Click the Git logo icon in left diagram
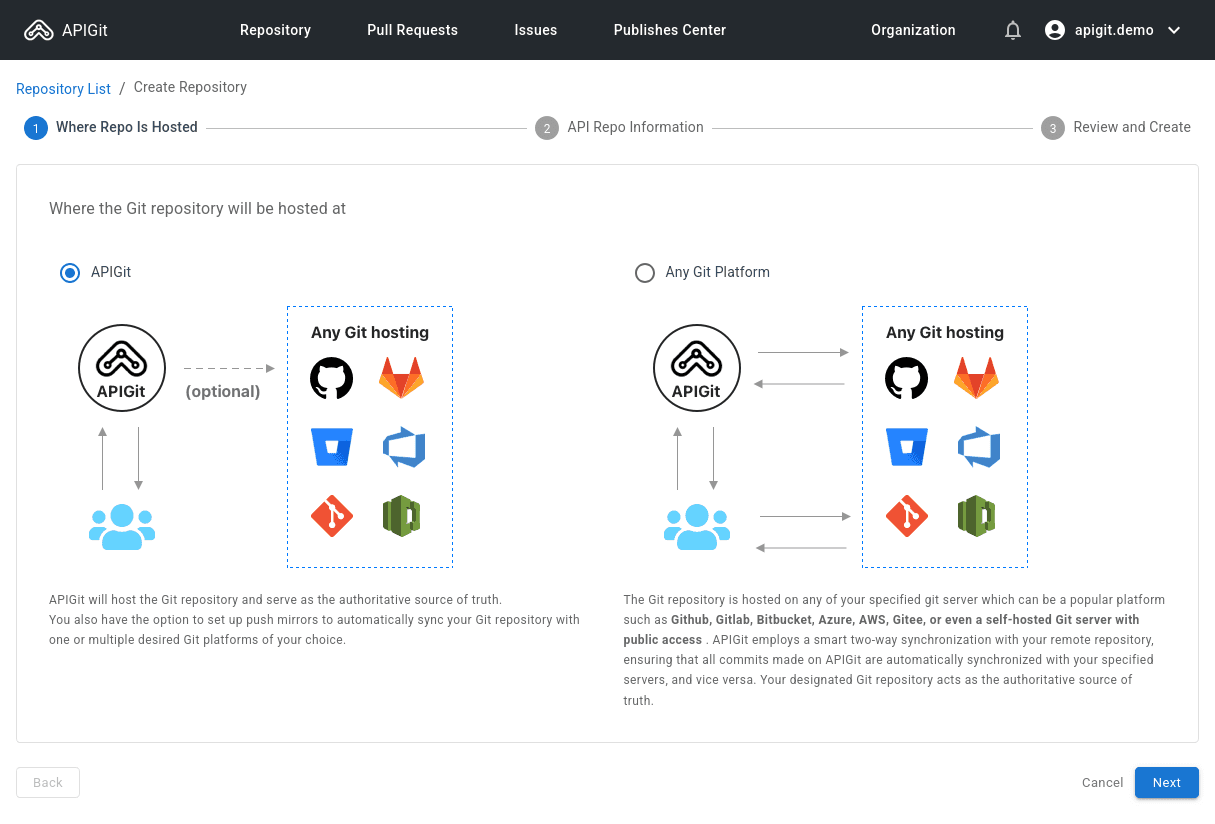The width and height of the screenshot is (1215, 824). coord(332,516)
